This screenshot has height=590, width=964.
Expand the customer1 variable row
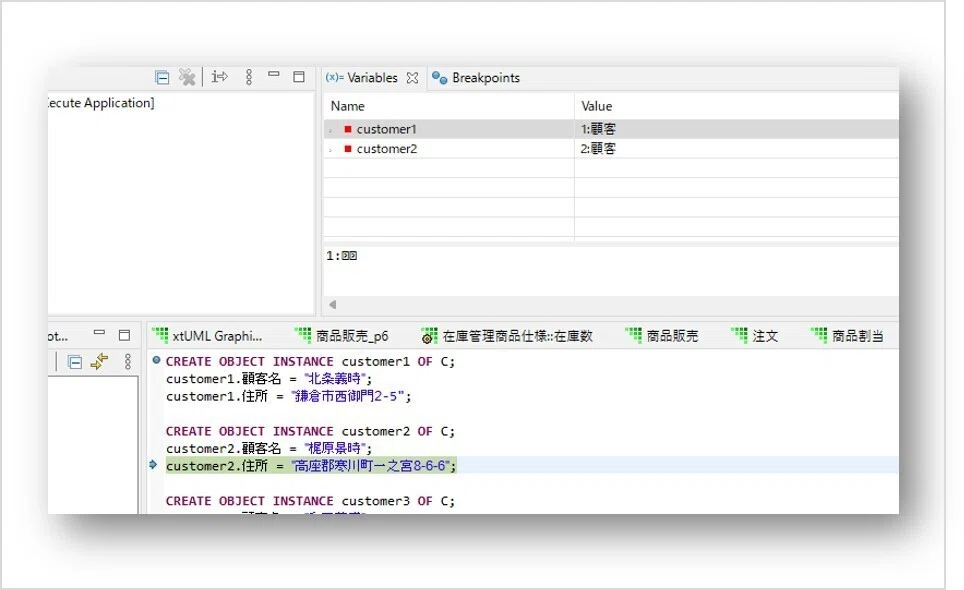point(331,130)
